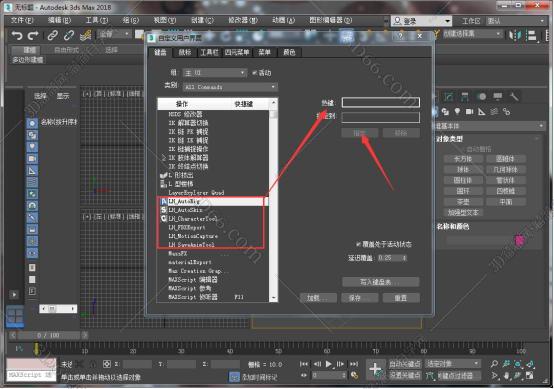
Task: Toggle the 活动 (Active) checkbox
Action: 254,73
